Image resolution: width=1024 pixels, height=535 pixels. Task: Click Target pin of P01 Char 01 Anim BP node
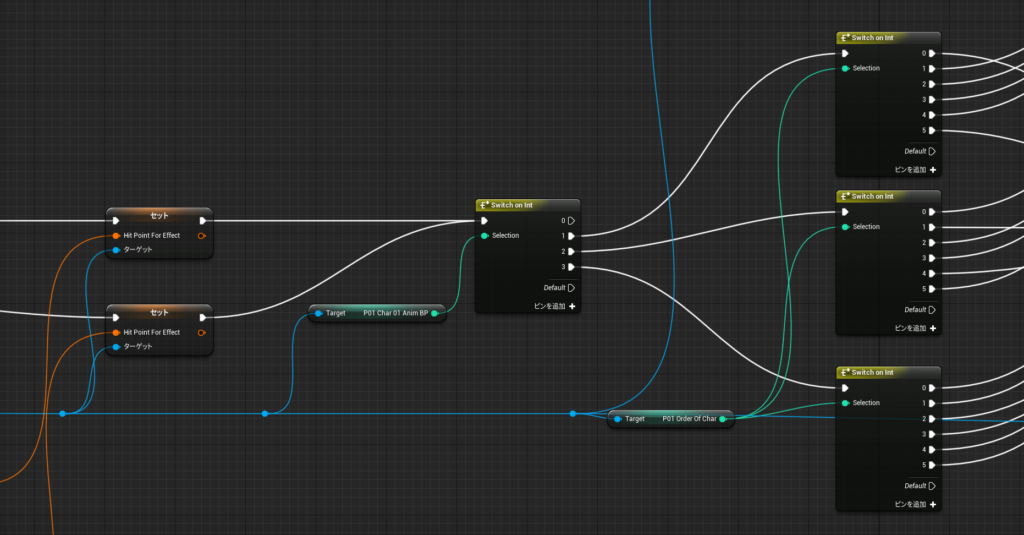pyautogui.click(x=319, y=314)
